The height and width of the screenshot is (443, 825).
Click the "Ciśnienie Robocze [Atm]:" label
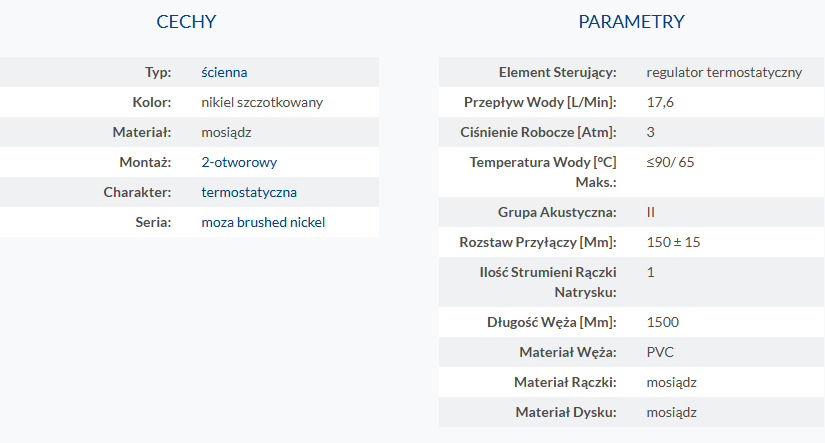pyautogui.click(x=538, y=132)
